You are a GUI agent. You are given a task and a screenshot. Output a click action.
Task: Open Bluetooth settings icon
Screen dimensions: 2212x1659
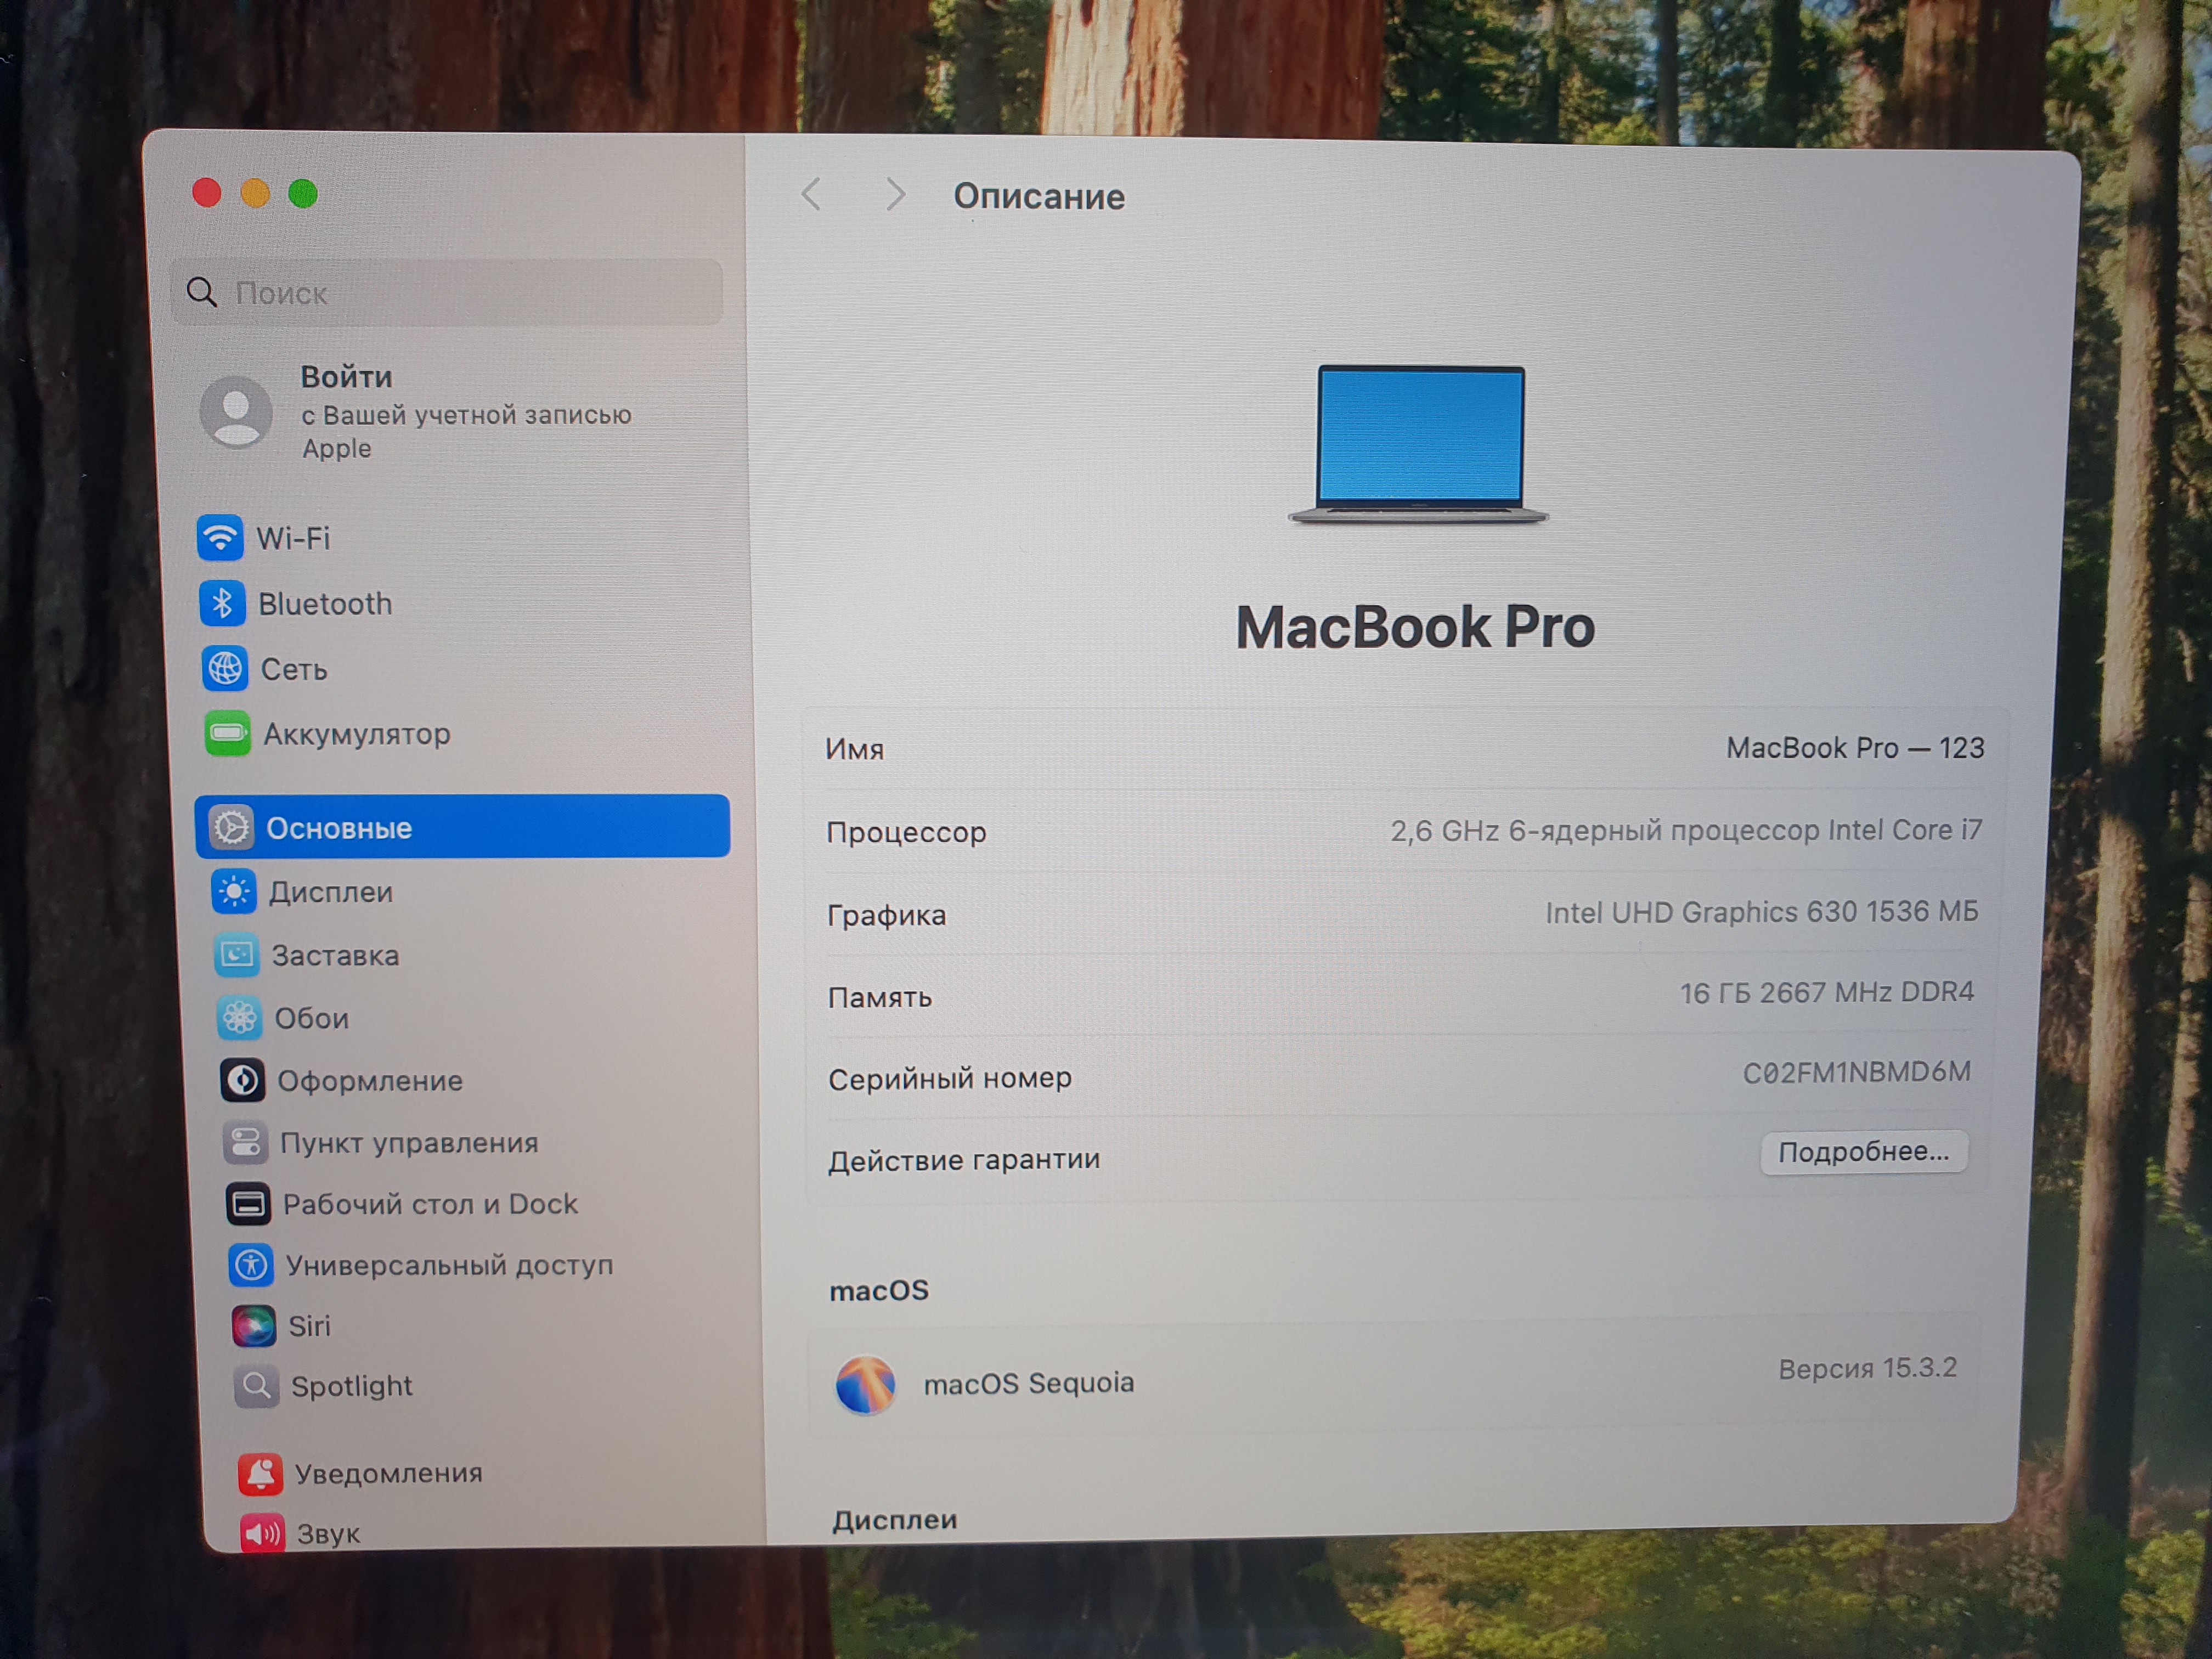222,603
